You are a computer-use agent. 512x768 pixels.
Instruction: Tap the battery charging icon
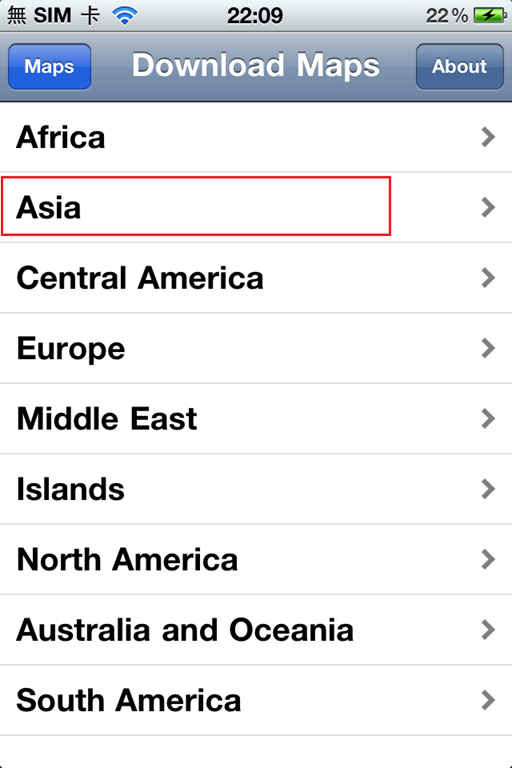click(x=490, y=16)
